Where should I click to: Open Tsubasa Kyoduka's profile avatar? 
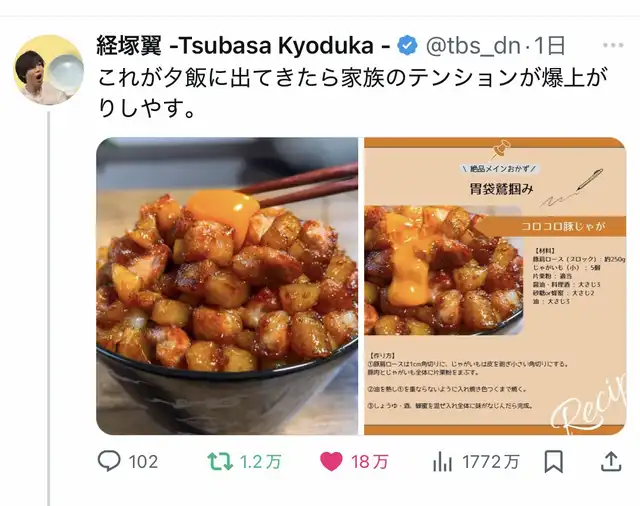pos(49,70)
